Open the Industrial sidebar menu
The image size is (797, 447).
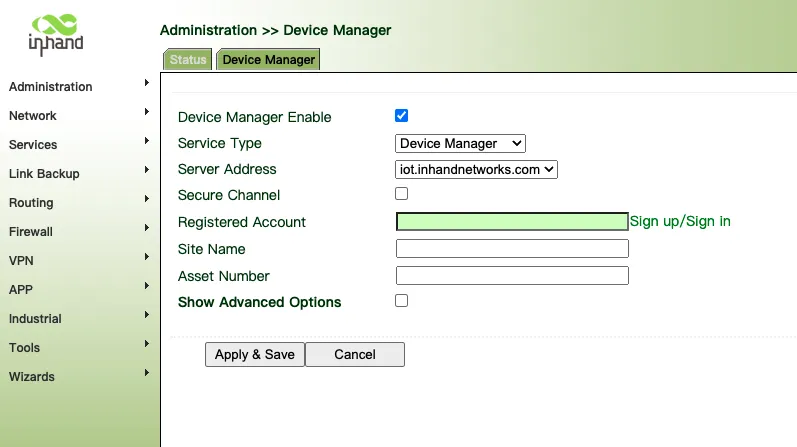tap(35, 318)
